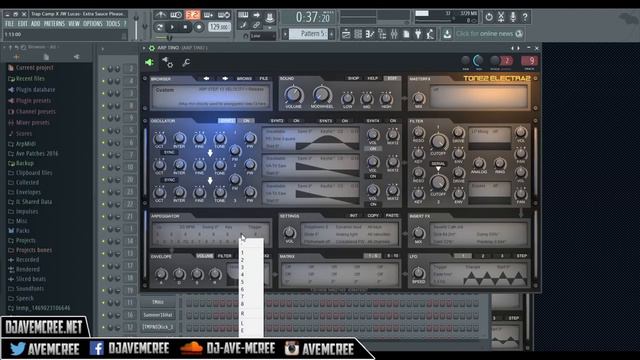This screenshot has height=360, width=640.
Task: Select SYNTH 2 tab
Action: pos(277,121)
